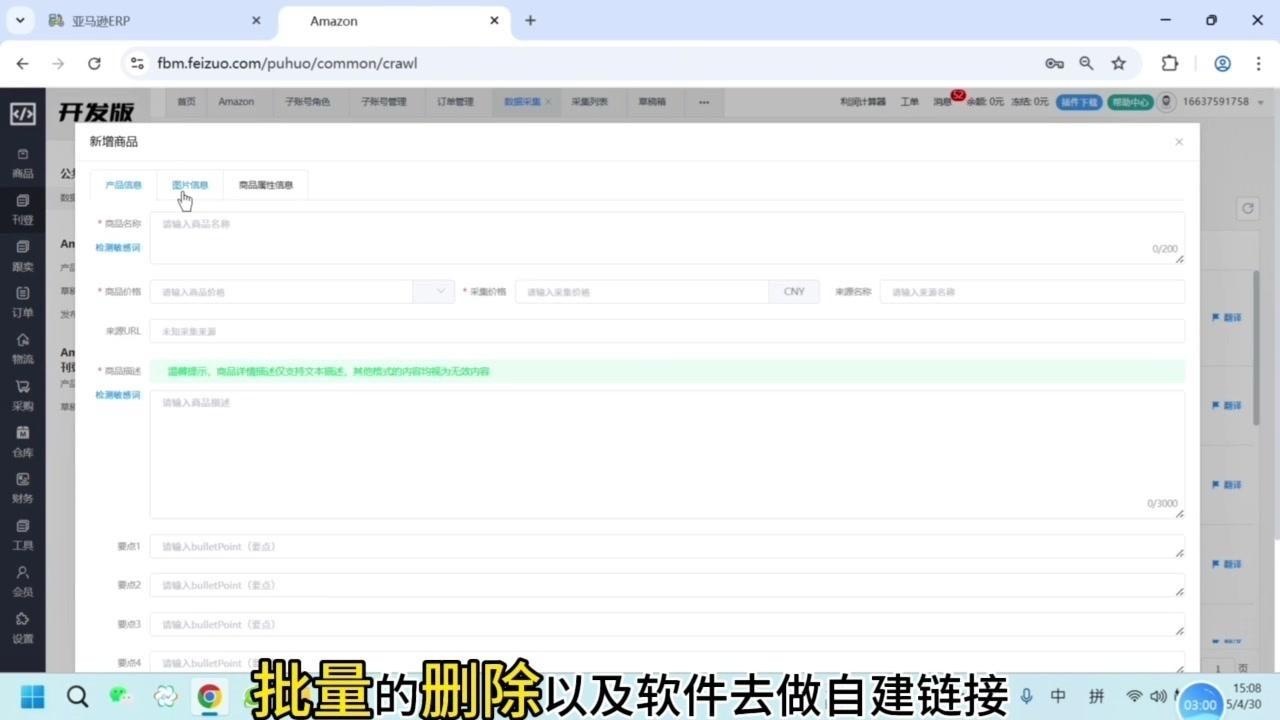Click the 来源名称 input field
The height and width of the screenshot is (720, 1280).
[x=1032, y=291]
